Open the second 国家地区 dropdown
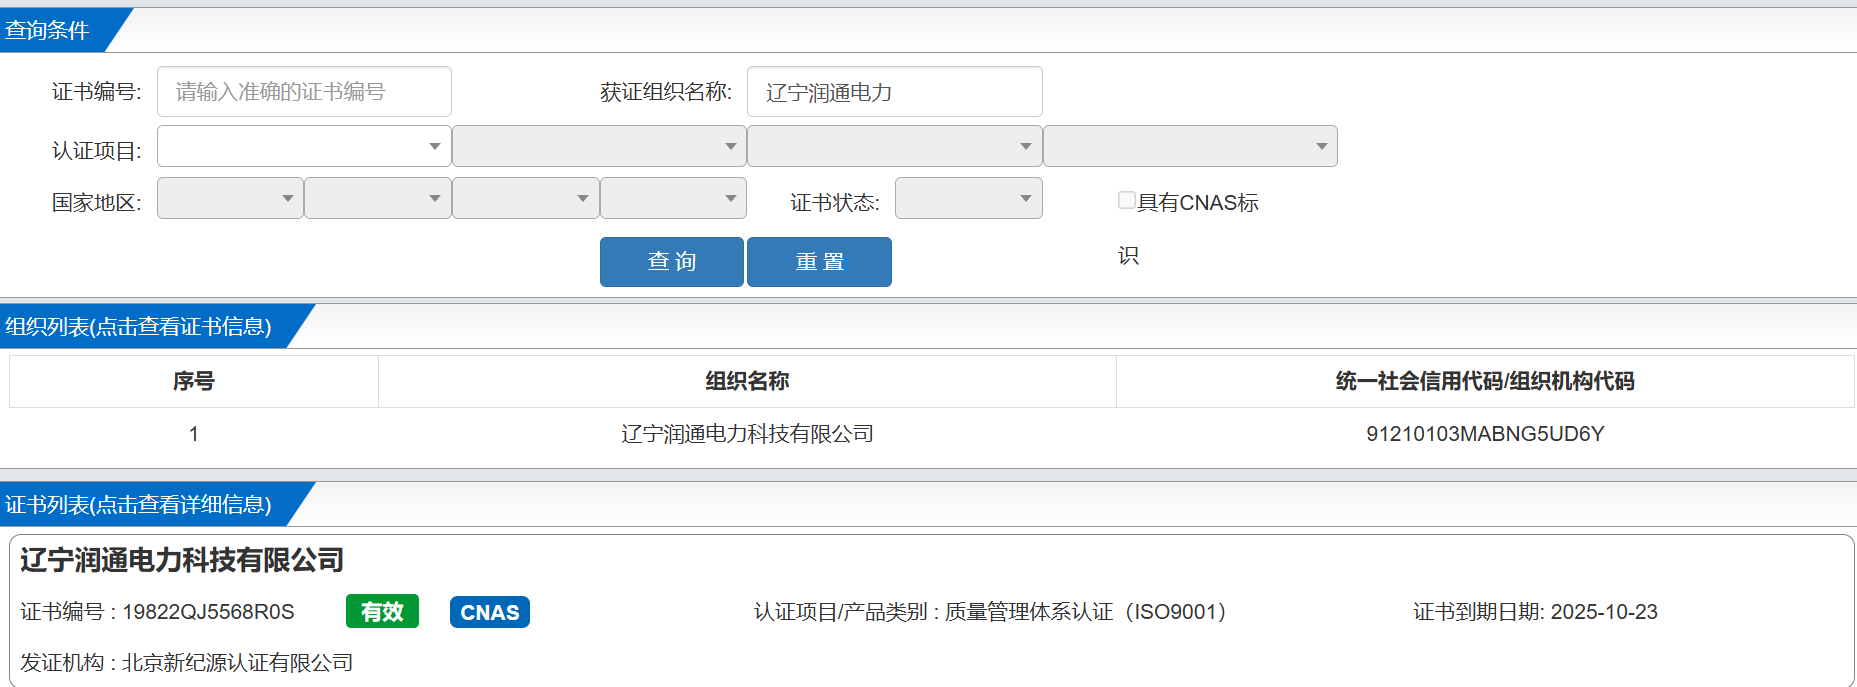1857x687 pixels. [378, 198]
